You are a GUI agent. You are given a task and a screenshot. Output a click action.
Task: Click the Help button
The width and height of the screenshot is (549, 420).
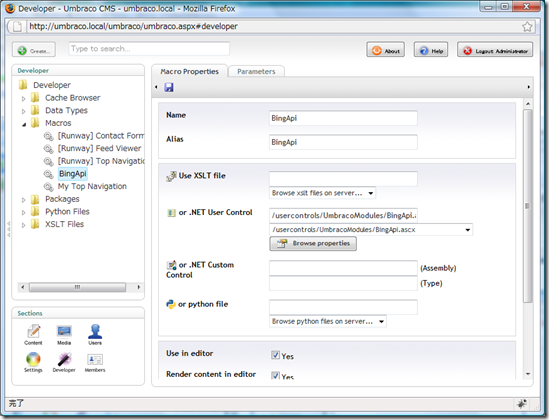pos(431,50)
